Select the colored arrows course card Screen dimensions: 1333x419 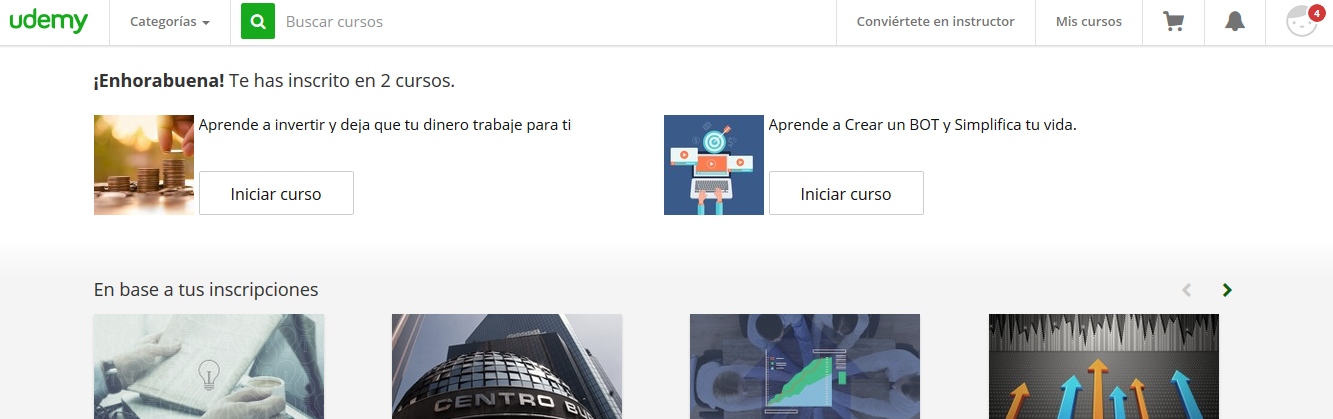point(1104,366)
